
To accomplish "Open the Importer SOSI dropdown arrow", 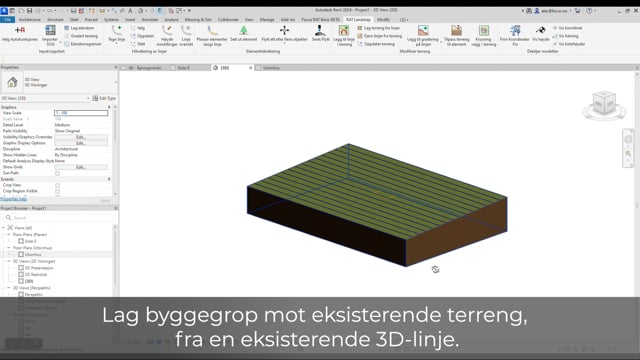I will pyautogui.click(x=60, y=42).
